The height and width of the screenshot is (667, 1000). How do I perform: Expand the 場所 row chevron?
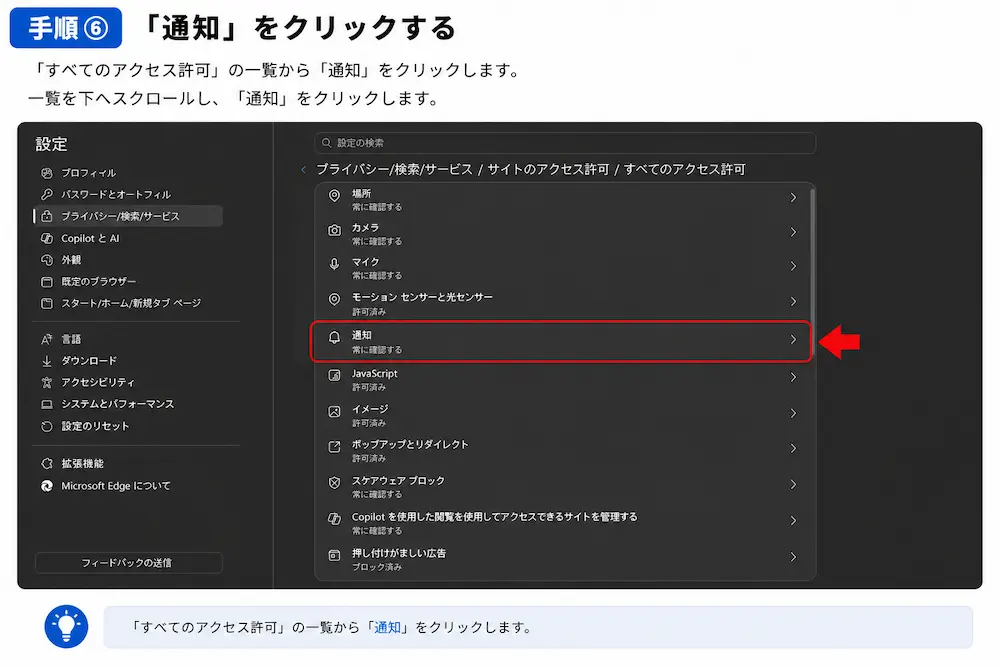point(793,198)
